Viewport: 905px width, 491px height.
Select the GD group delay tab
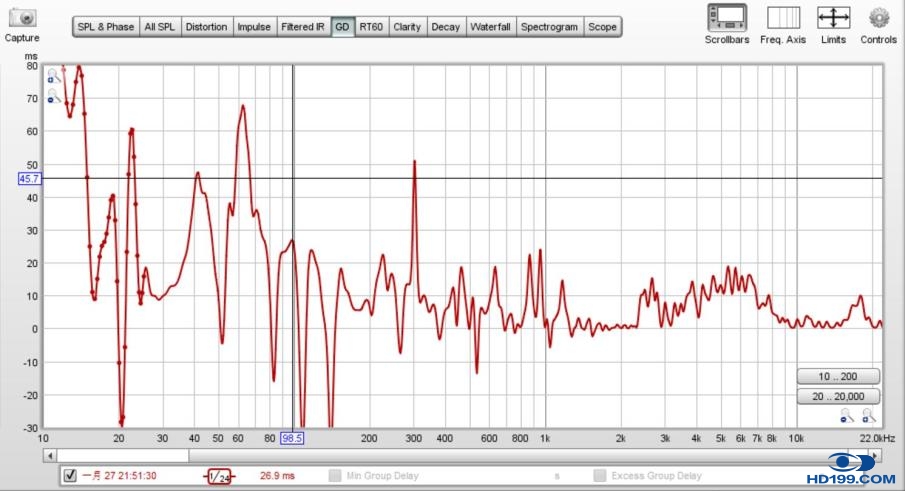click(x=342, y=27)
